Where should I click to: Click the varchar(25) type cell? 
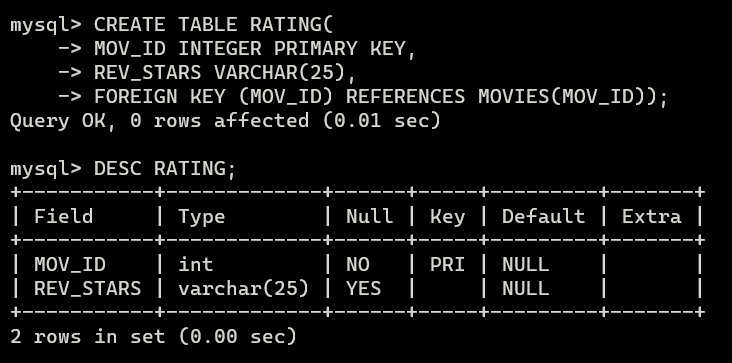(x=243, y=288)
